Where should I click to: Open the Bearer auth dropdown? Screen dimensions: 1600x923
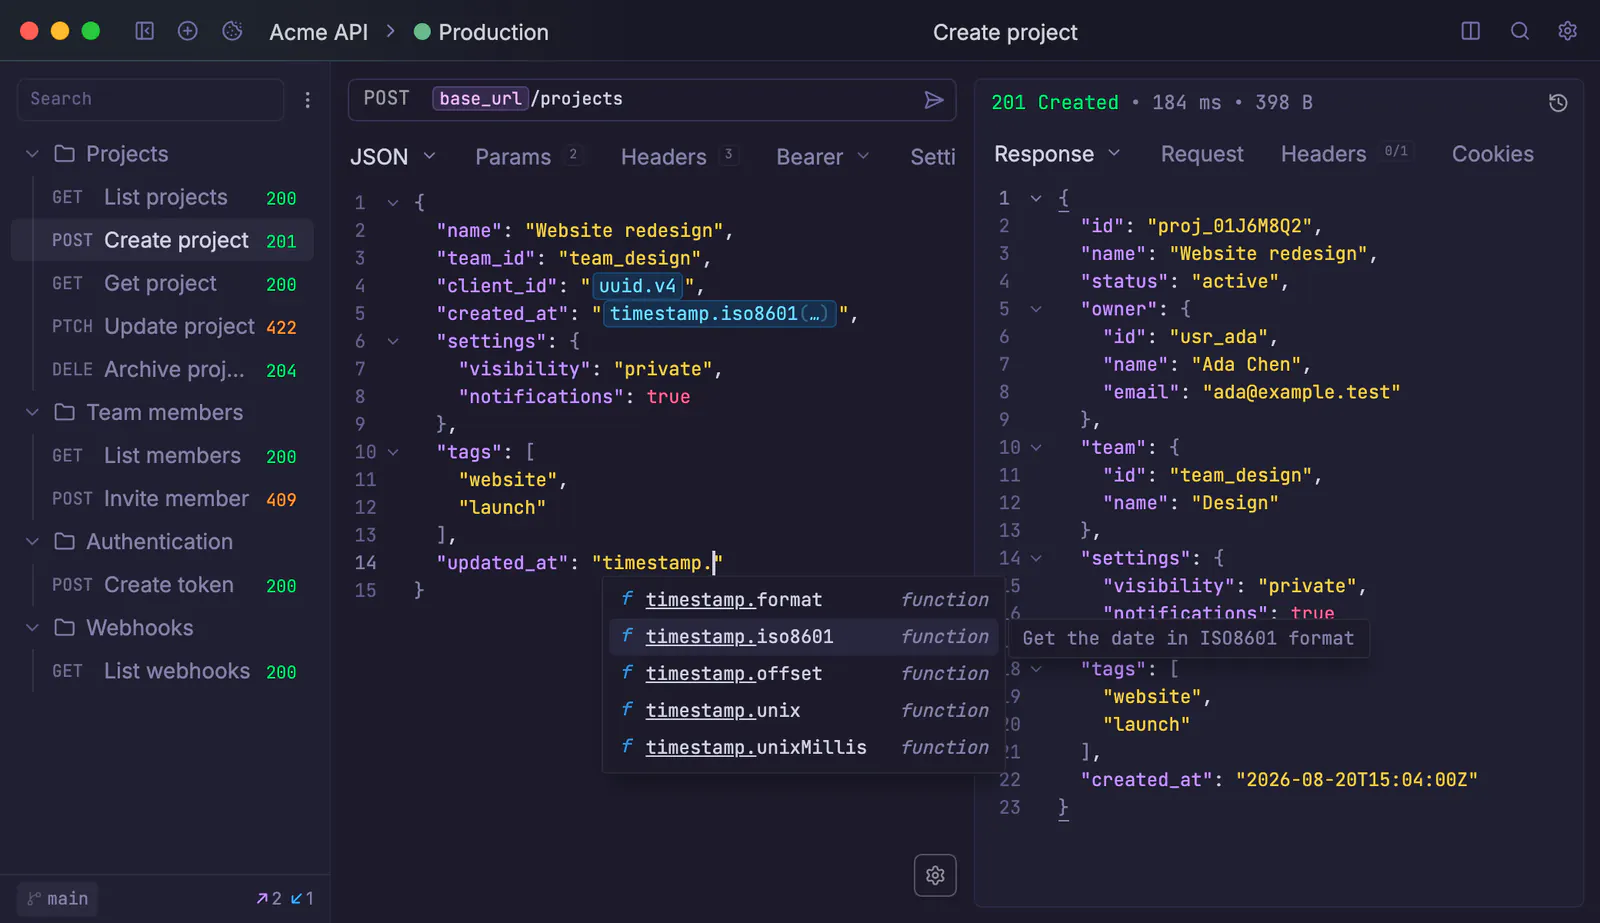(822, 157)
